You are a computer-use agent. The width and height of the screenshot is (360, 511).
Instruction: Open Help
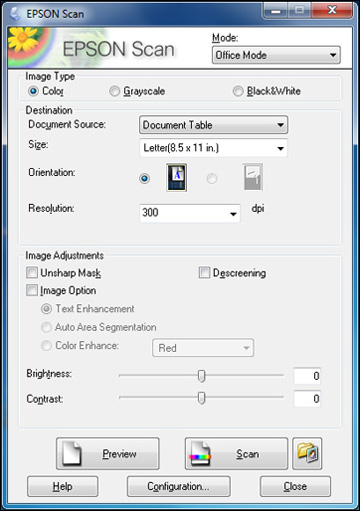[63, 486]
